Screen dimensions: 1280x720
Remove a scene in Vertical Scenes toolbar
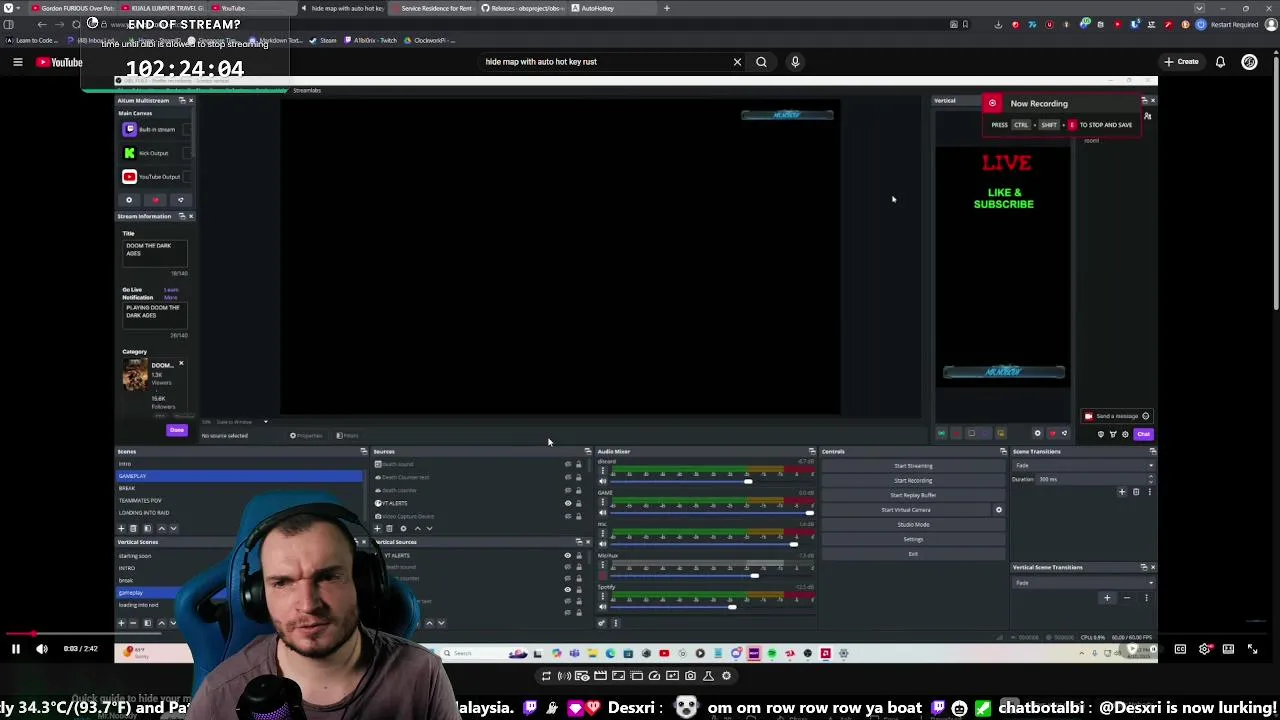tap(133, 623)
